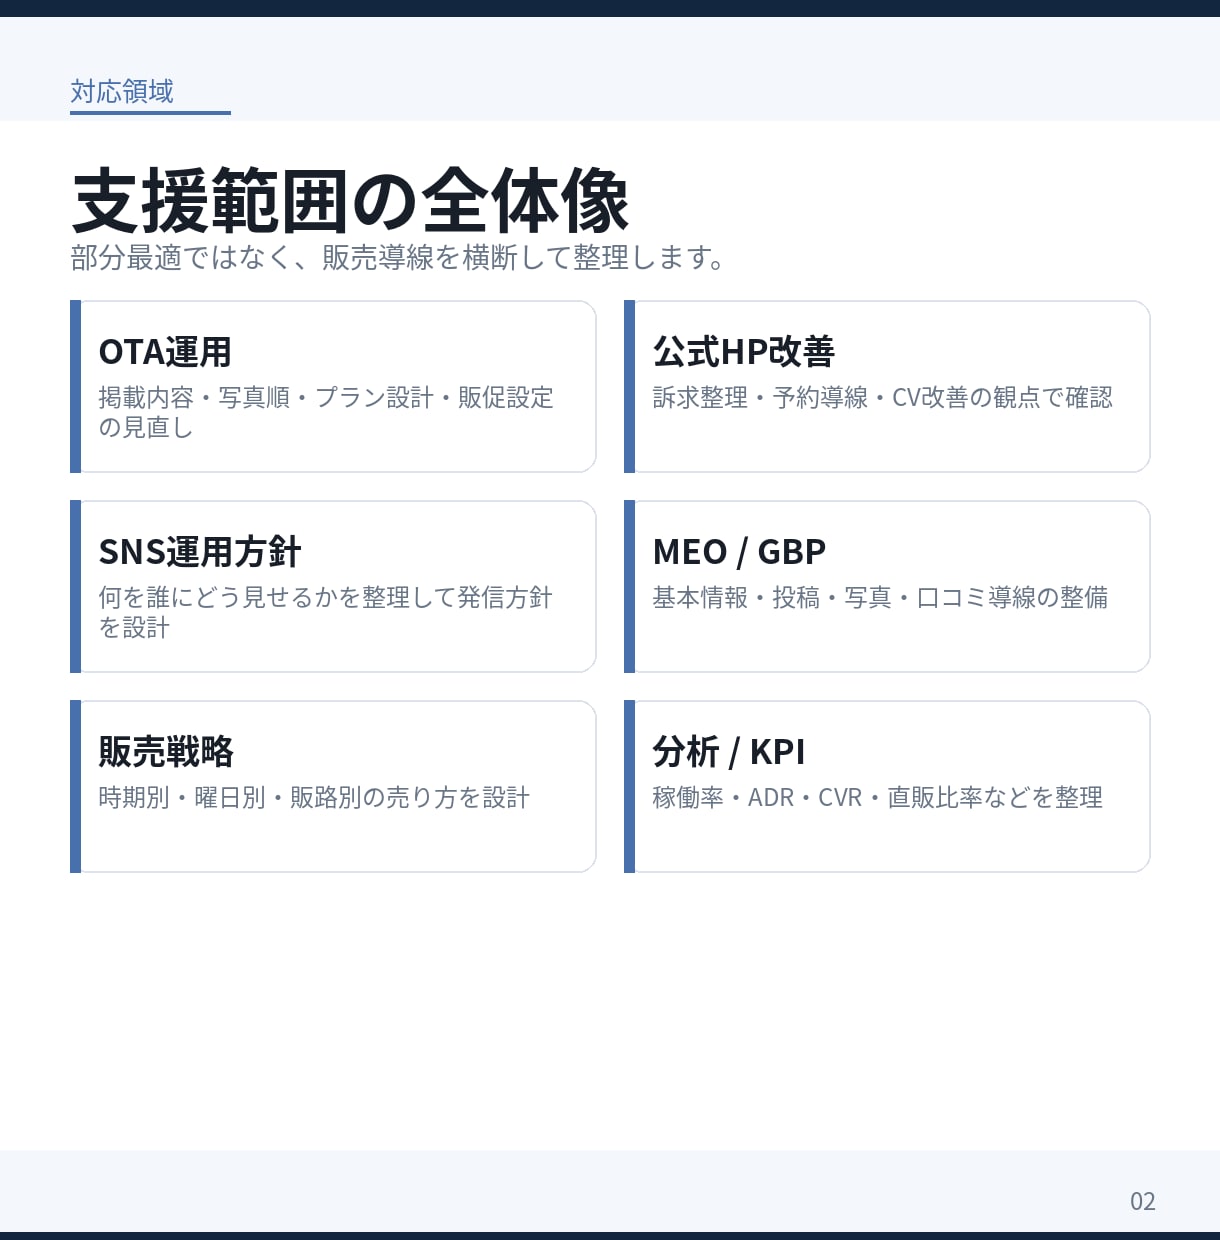Click the description 掲載内容・写真順・プラン設計・販促設定の見直し
1220x1240 pixels.
click(326, 412)
